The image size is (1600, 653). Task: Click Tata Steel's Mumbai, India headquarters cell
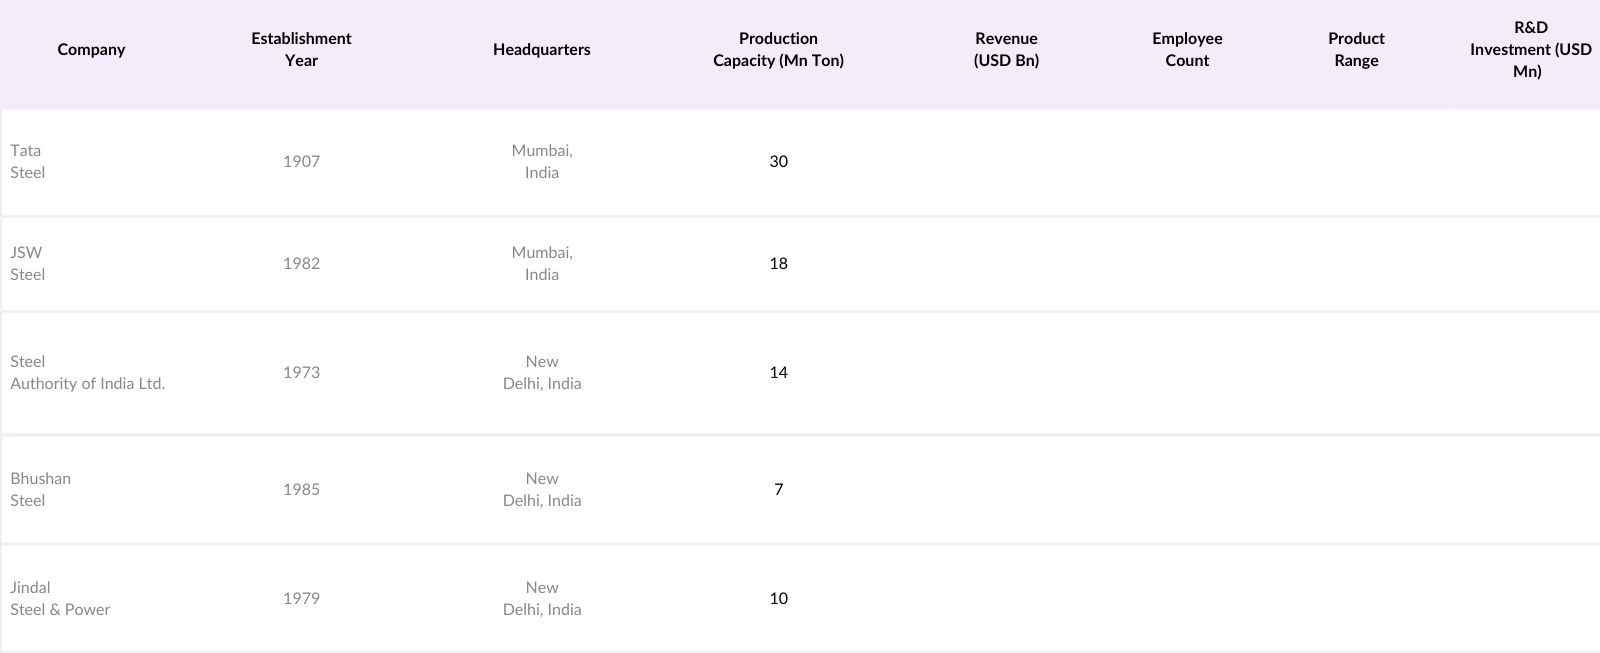tap(542, 162)
